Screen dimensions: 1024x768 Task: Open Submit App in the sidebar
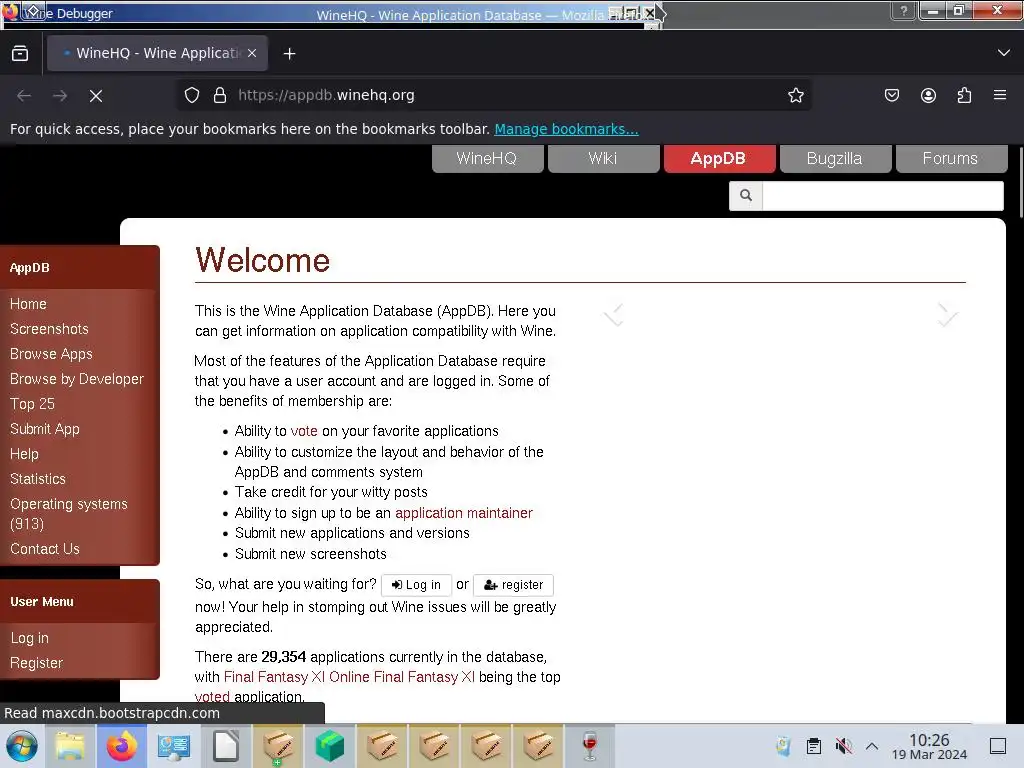(44, 429)
